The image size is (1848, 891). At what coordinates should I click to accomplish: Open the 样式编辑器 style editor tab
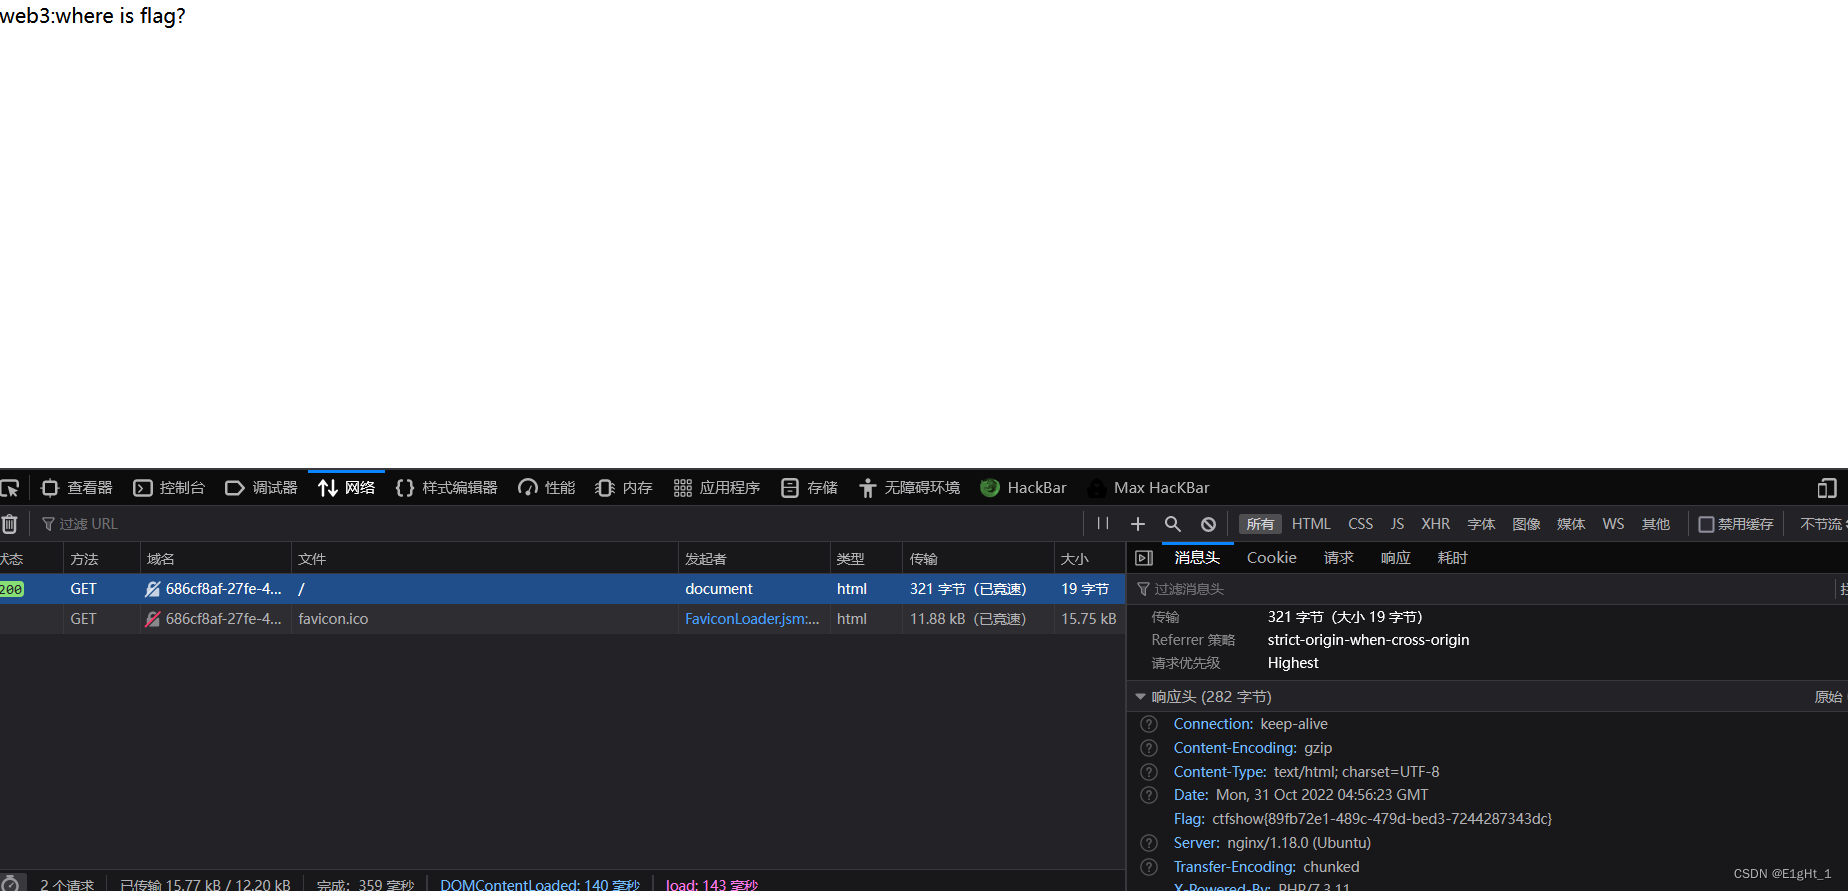[x=447, y=488]
